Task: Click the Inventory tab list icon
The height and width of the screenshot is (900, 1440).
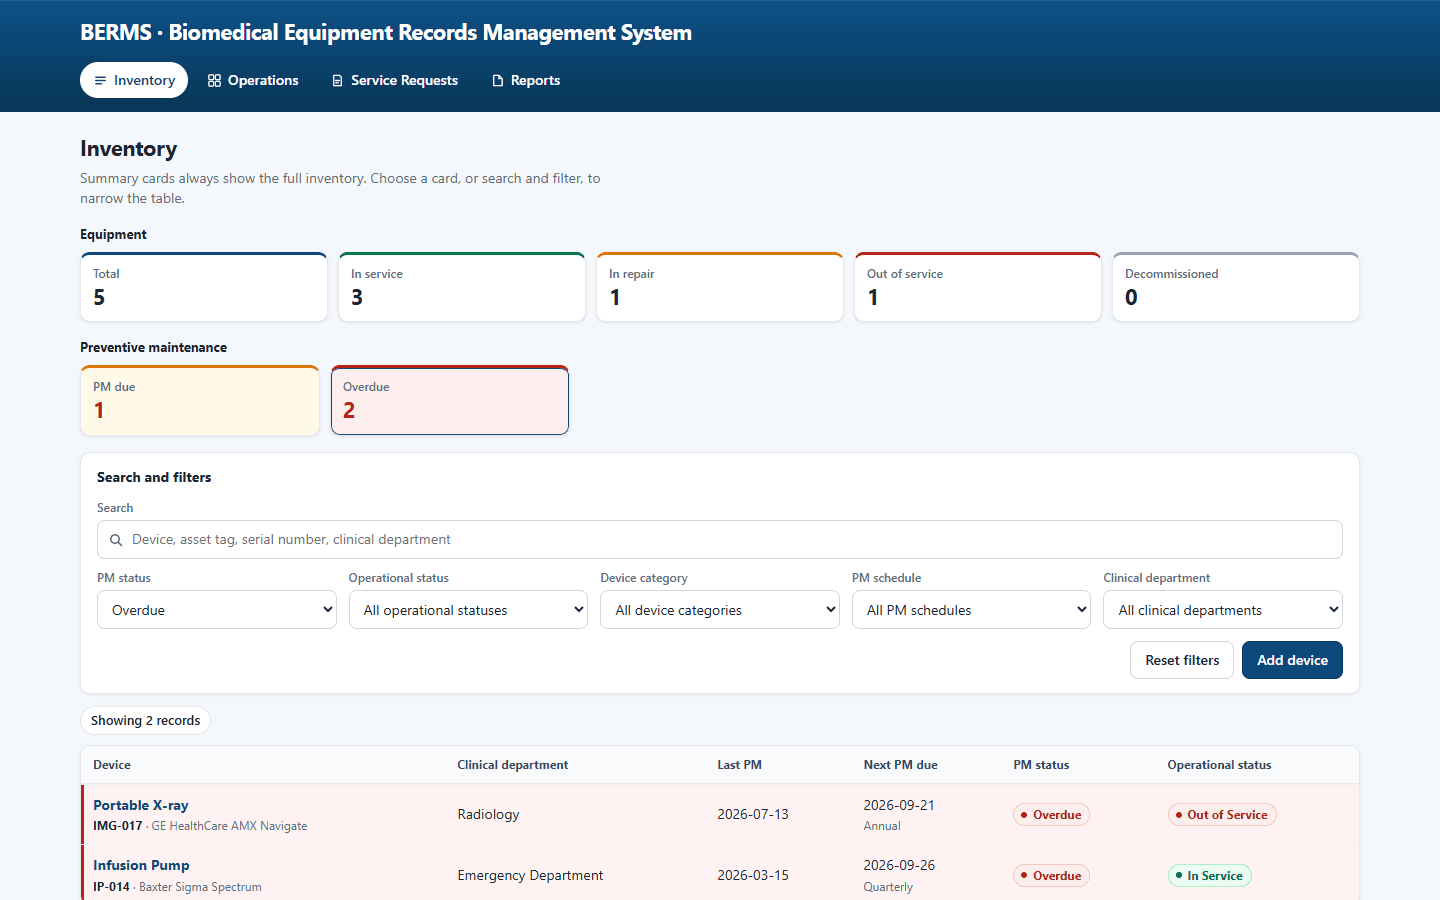Action: 100,81
